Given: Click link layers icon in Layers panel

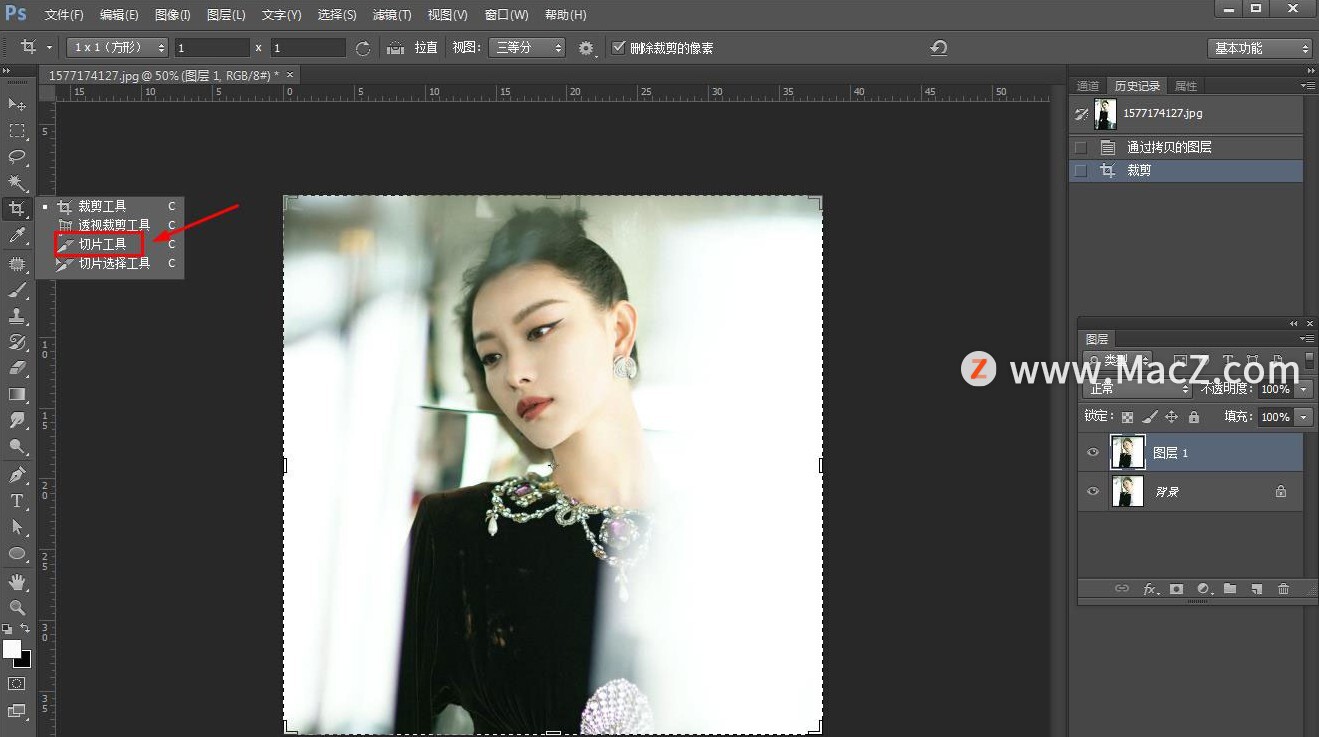Looking at the screenshot, I should pyautogui.click(x=1122, y=589).
